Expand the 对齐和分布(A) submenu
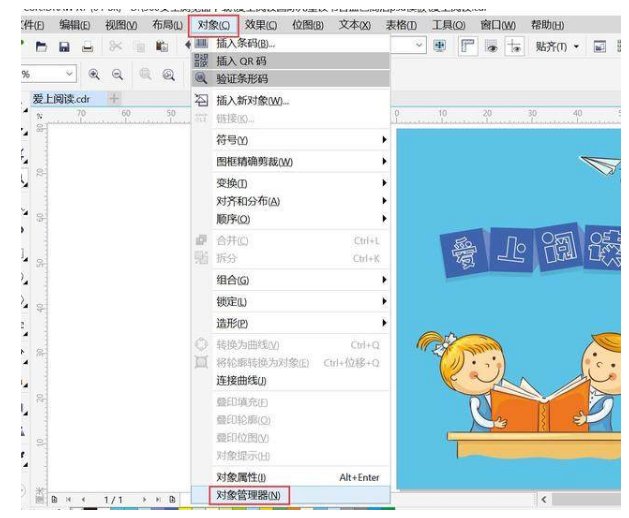Image resolution: width=629 pixels, height=518 pixels. (x=291, y=201)
